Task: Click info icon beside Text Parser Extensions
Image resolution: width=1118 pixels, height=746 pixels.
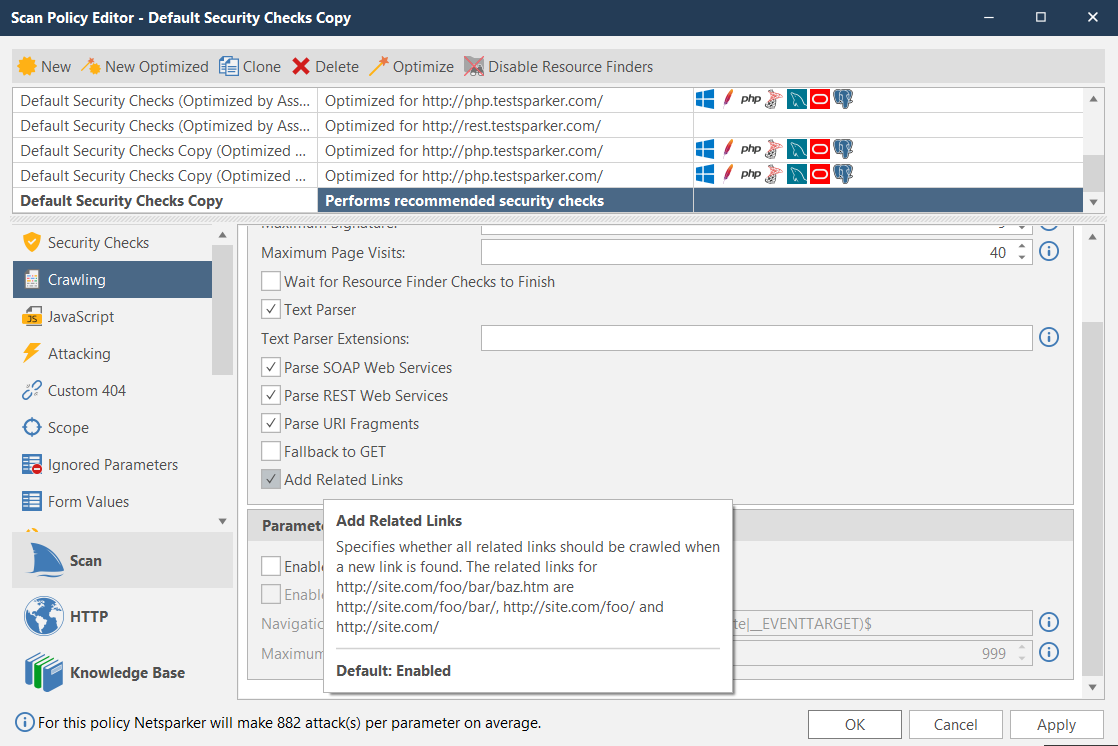Action: [x=1048, y=338]
